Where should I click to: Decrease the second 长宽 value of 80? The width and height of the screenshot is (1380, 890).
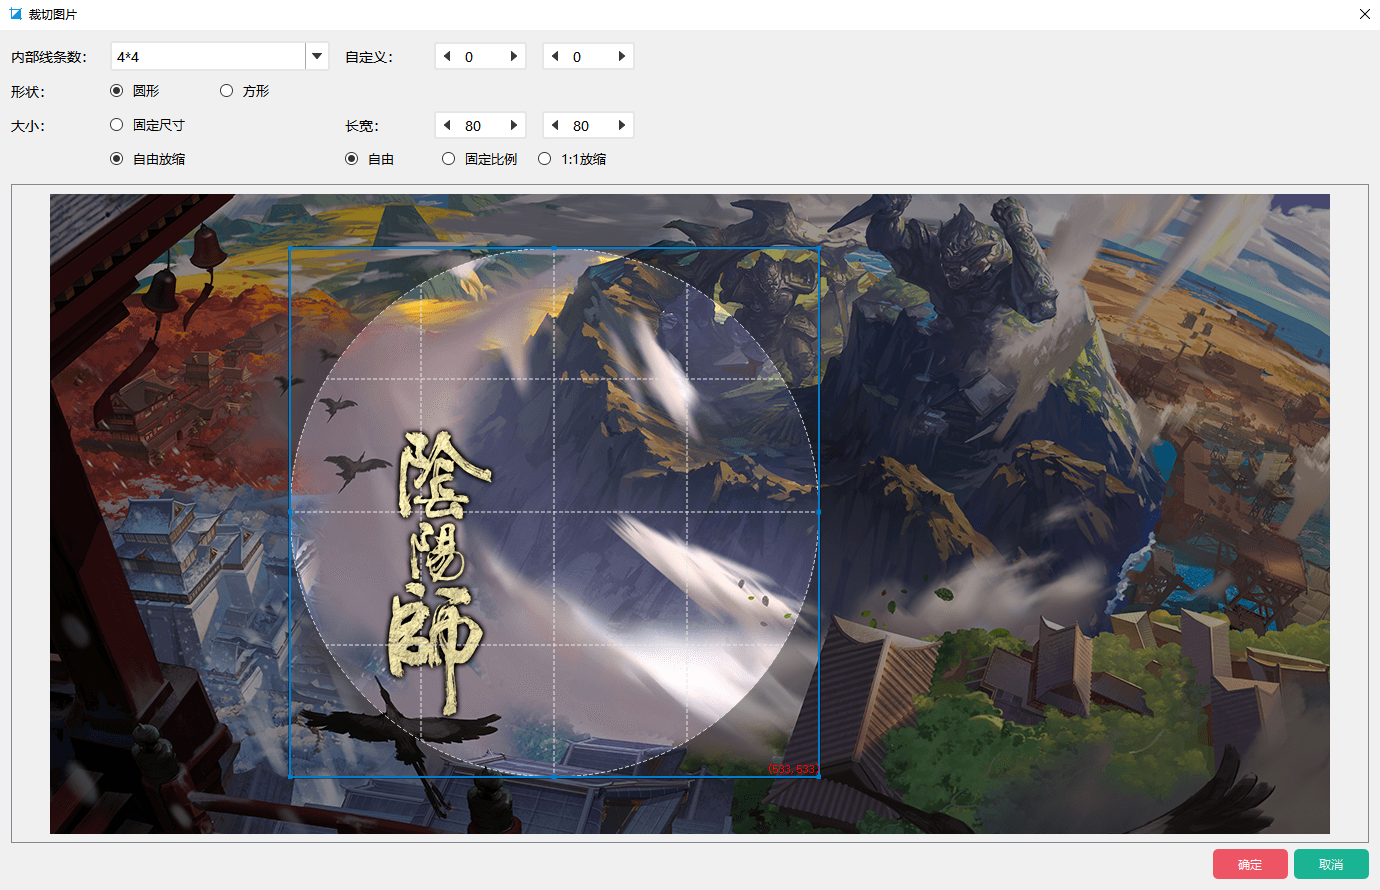(x=555, y=125)
